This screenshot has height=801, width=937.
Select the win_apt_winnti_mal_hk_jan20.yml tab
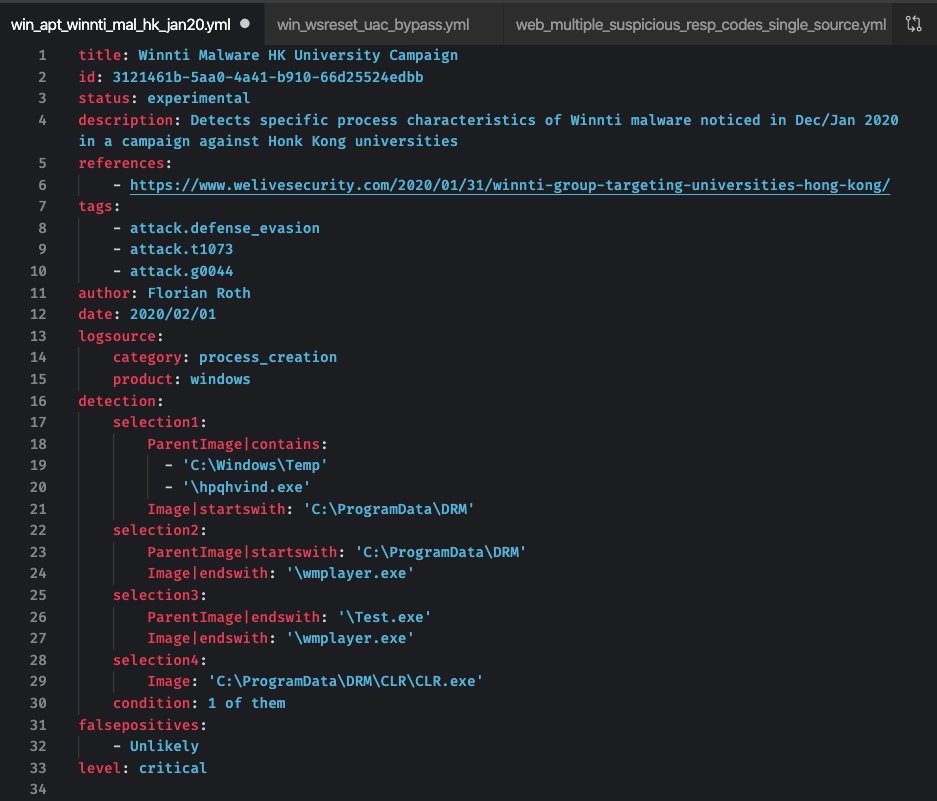(120, 25)
